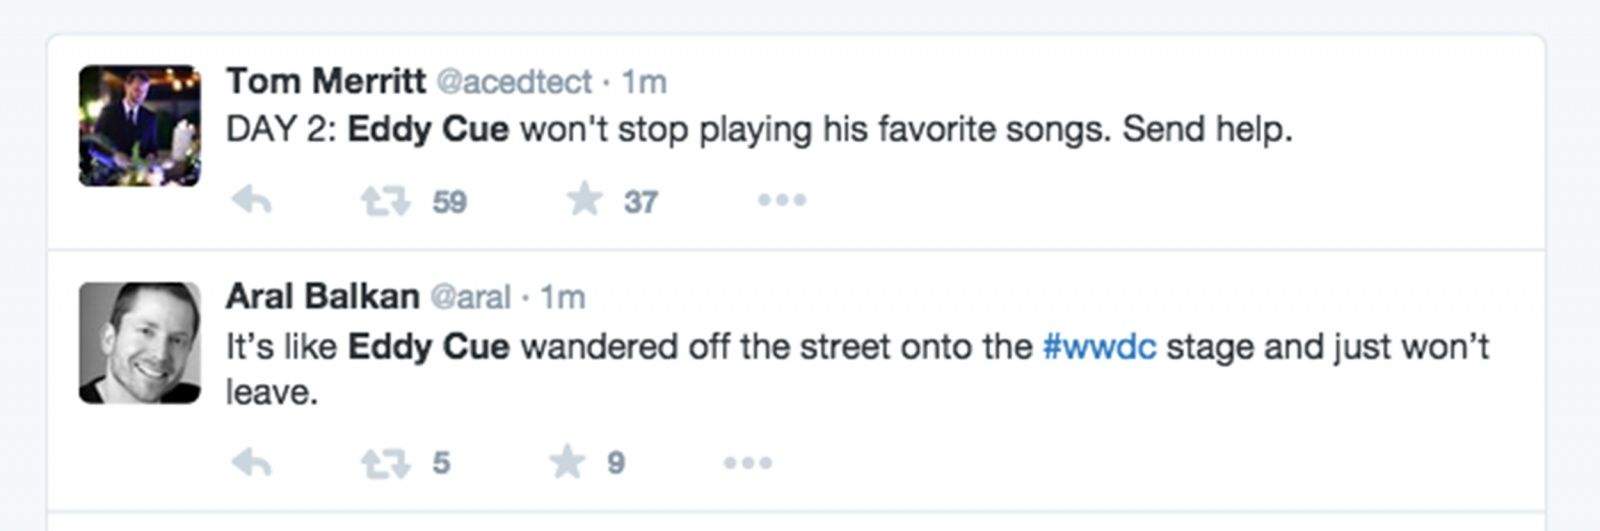Screen dimensions: 1600x531
Task: Open the @acedtect handle link
Action: (x=514, y=82)
